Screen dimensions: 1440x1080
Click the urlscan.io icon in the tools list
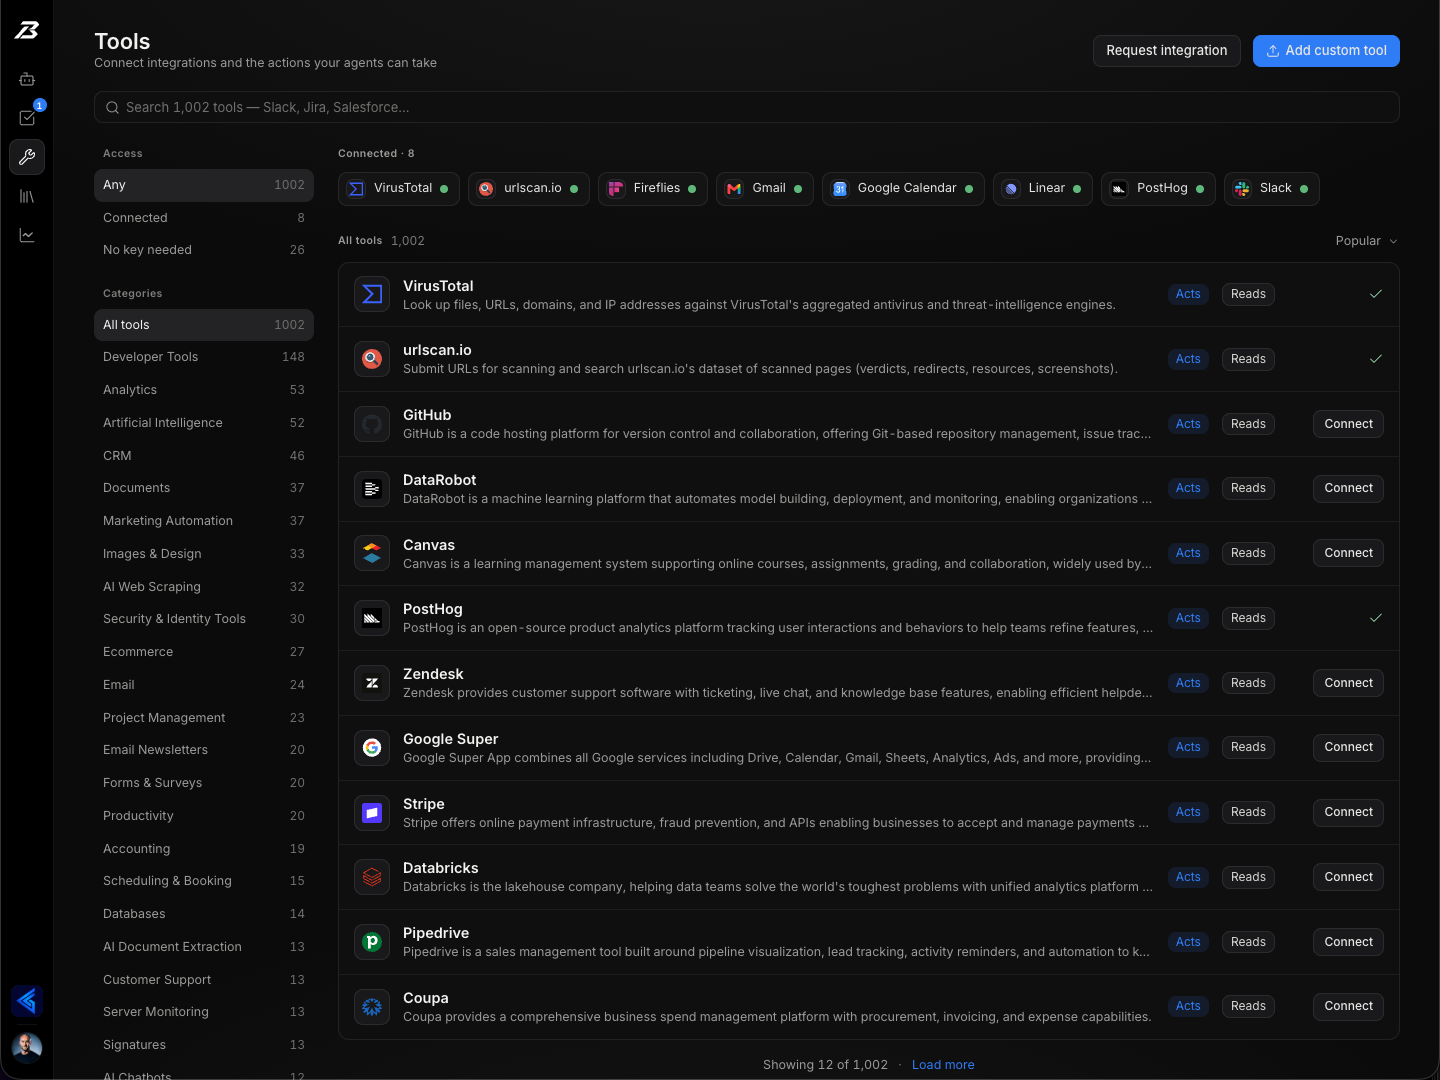[372, 359]
